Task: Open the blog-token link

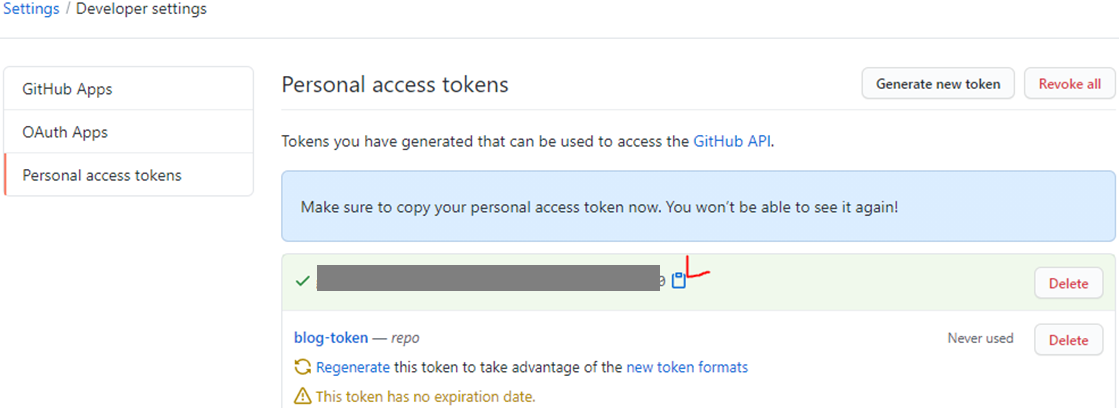Action: pos(331,337)
